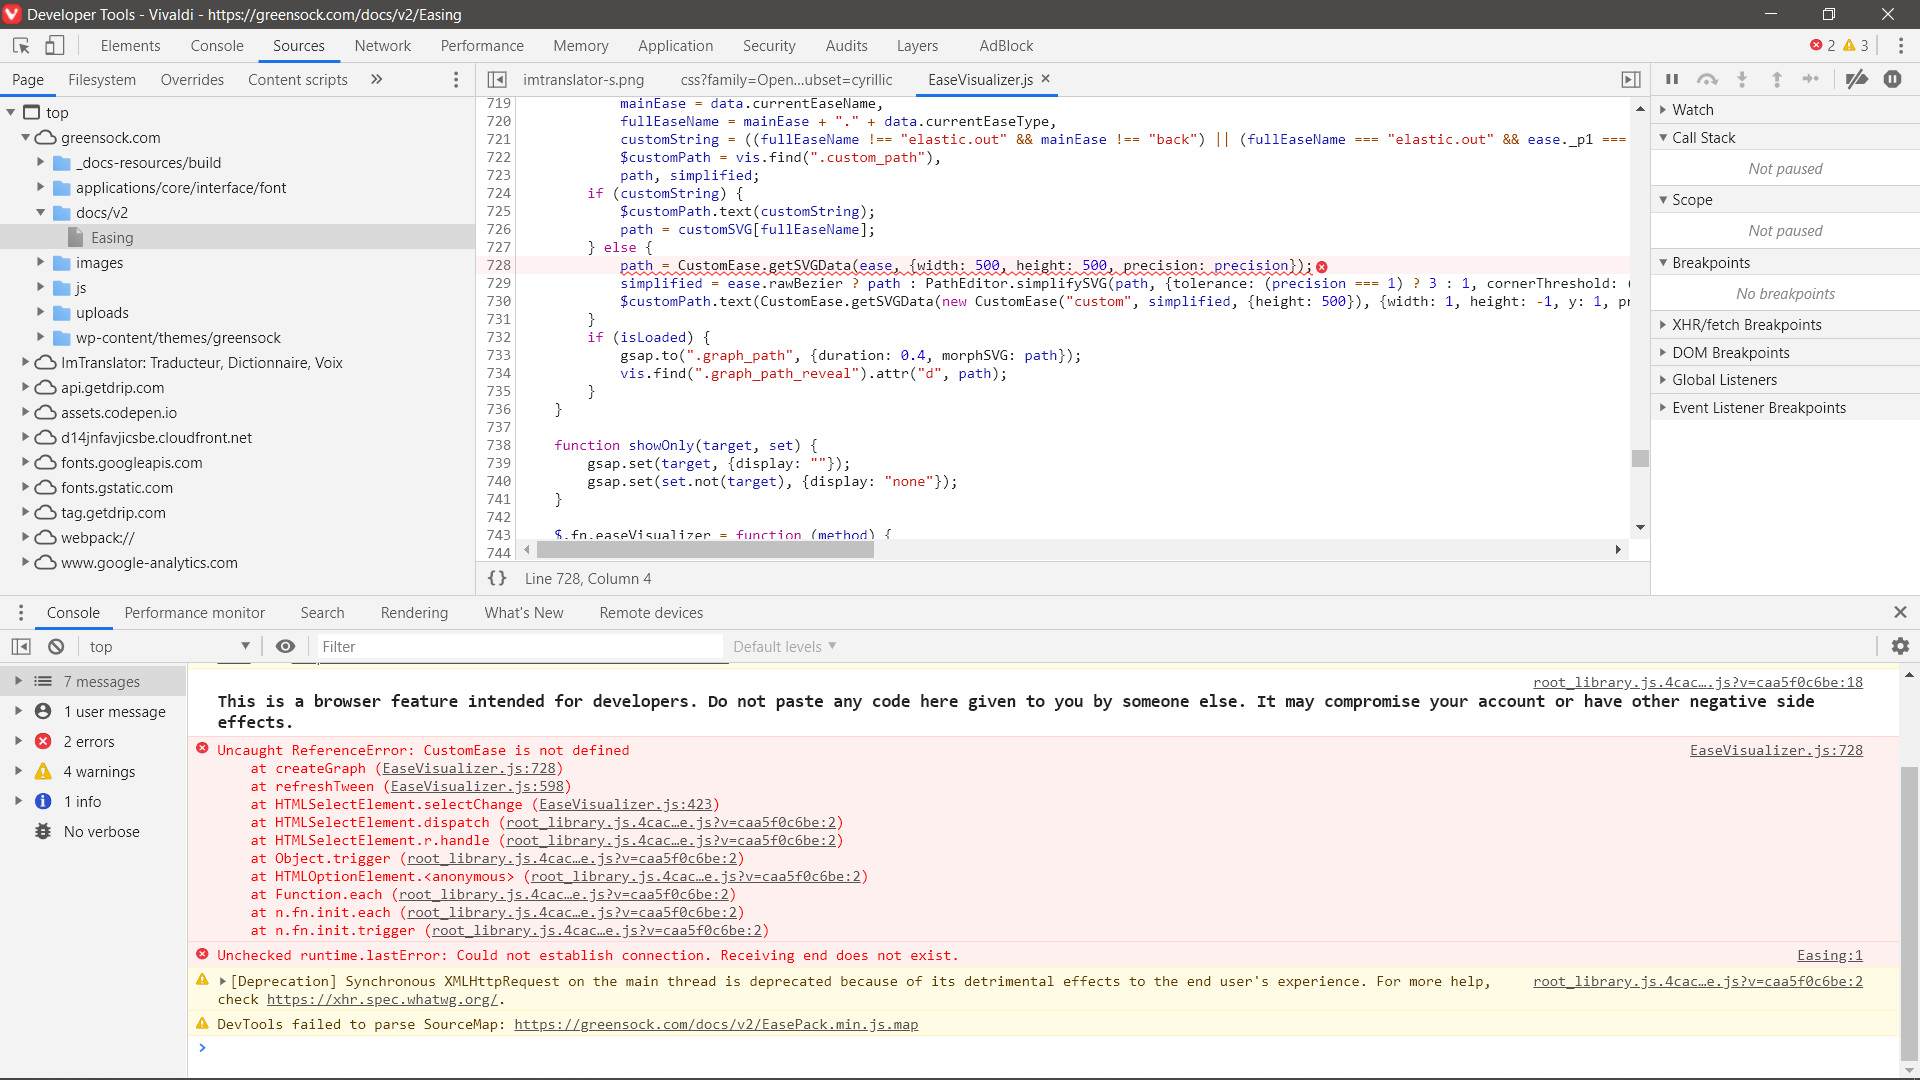This screenshot has height=1080, width=1920.
Task: Switch to the Network tab
Action: coord(382,45)
